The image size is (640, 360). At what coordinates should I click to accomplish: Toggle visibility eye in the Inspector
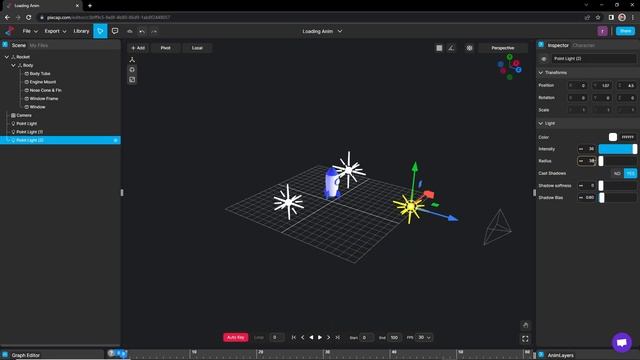[x=544, y=59]
